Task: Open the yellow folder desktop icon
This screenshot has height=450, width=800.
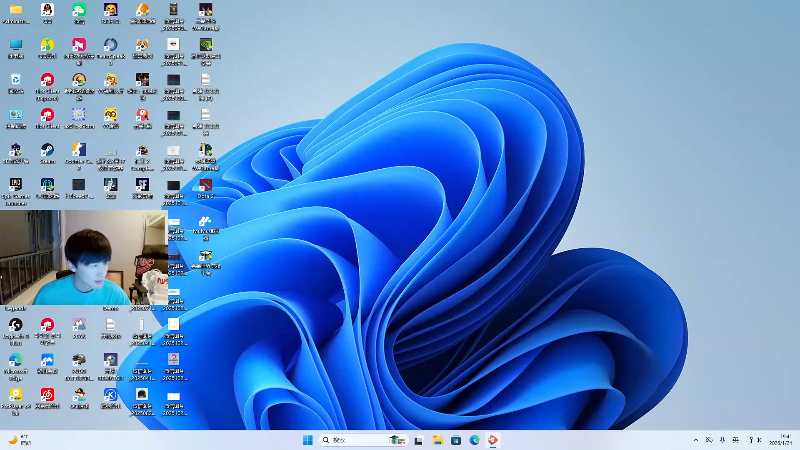Action: (x=16, y=10)
